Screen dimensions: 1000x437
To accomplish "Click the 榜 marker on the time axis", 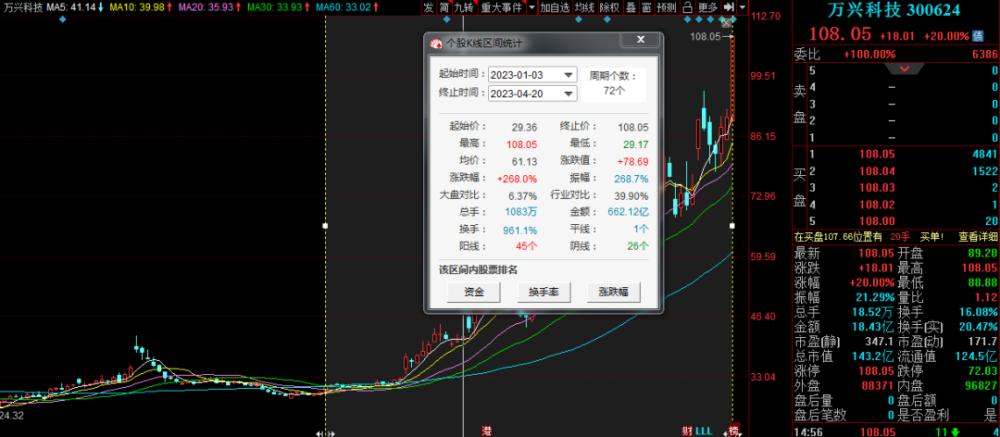I will click(x=733, y=432).
